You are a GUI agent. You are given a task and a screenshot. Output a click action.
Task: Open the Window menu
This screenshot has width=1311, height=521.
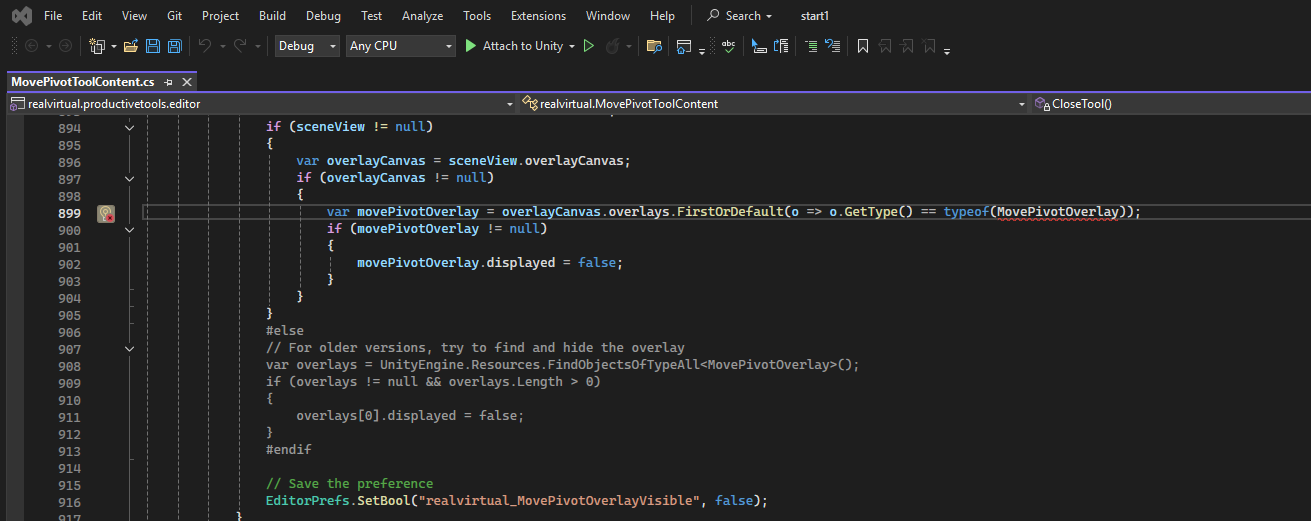click(x=608, y=16)
